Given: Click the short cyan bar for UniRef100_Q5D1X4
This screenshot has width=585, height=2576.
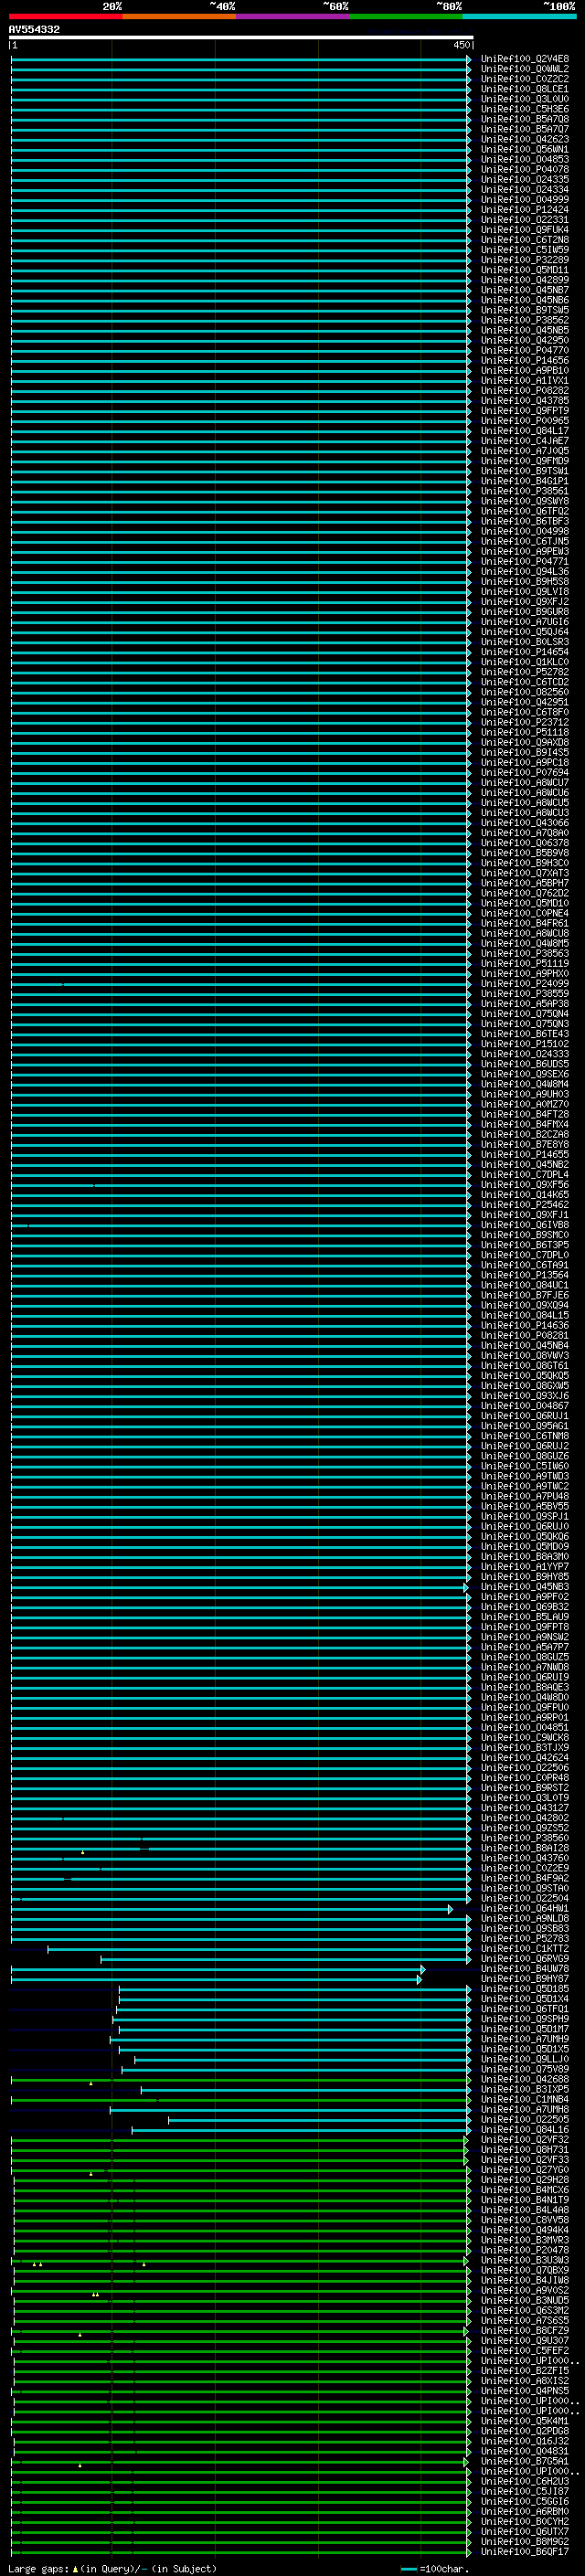Looking at the screenshot, I should point(295,1999).
